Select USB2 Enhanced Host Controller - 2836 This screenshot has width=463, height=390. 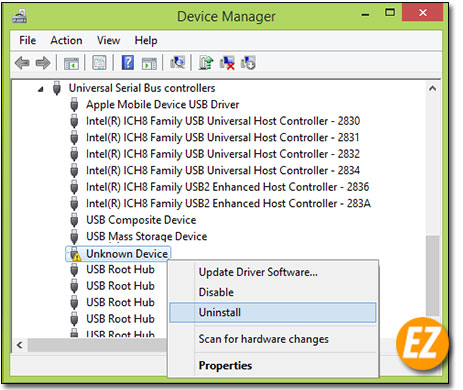(x=228, y=187)
